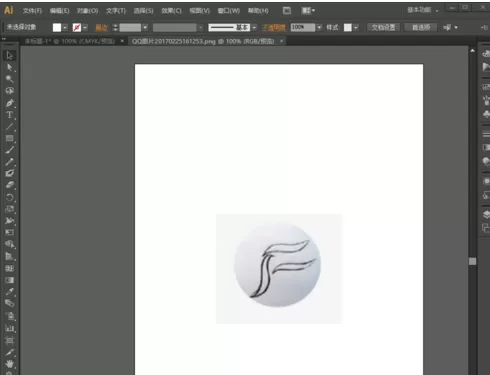Pick the Mesh tool
Image resolution: width=490 pixels, height=375 pixels.
click(x=9, y=268)
